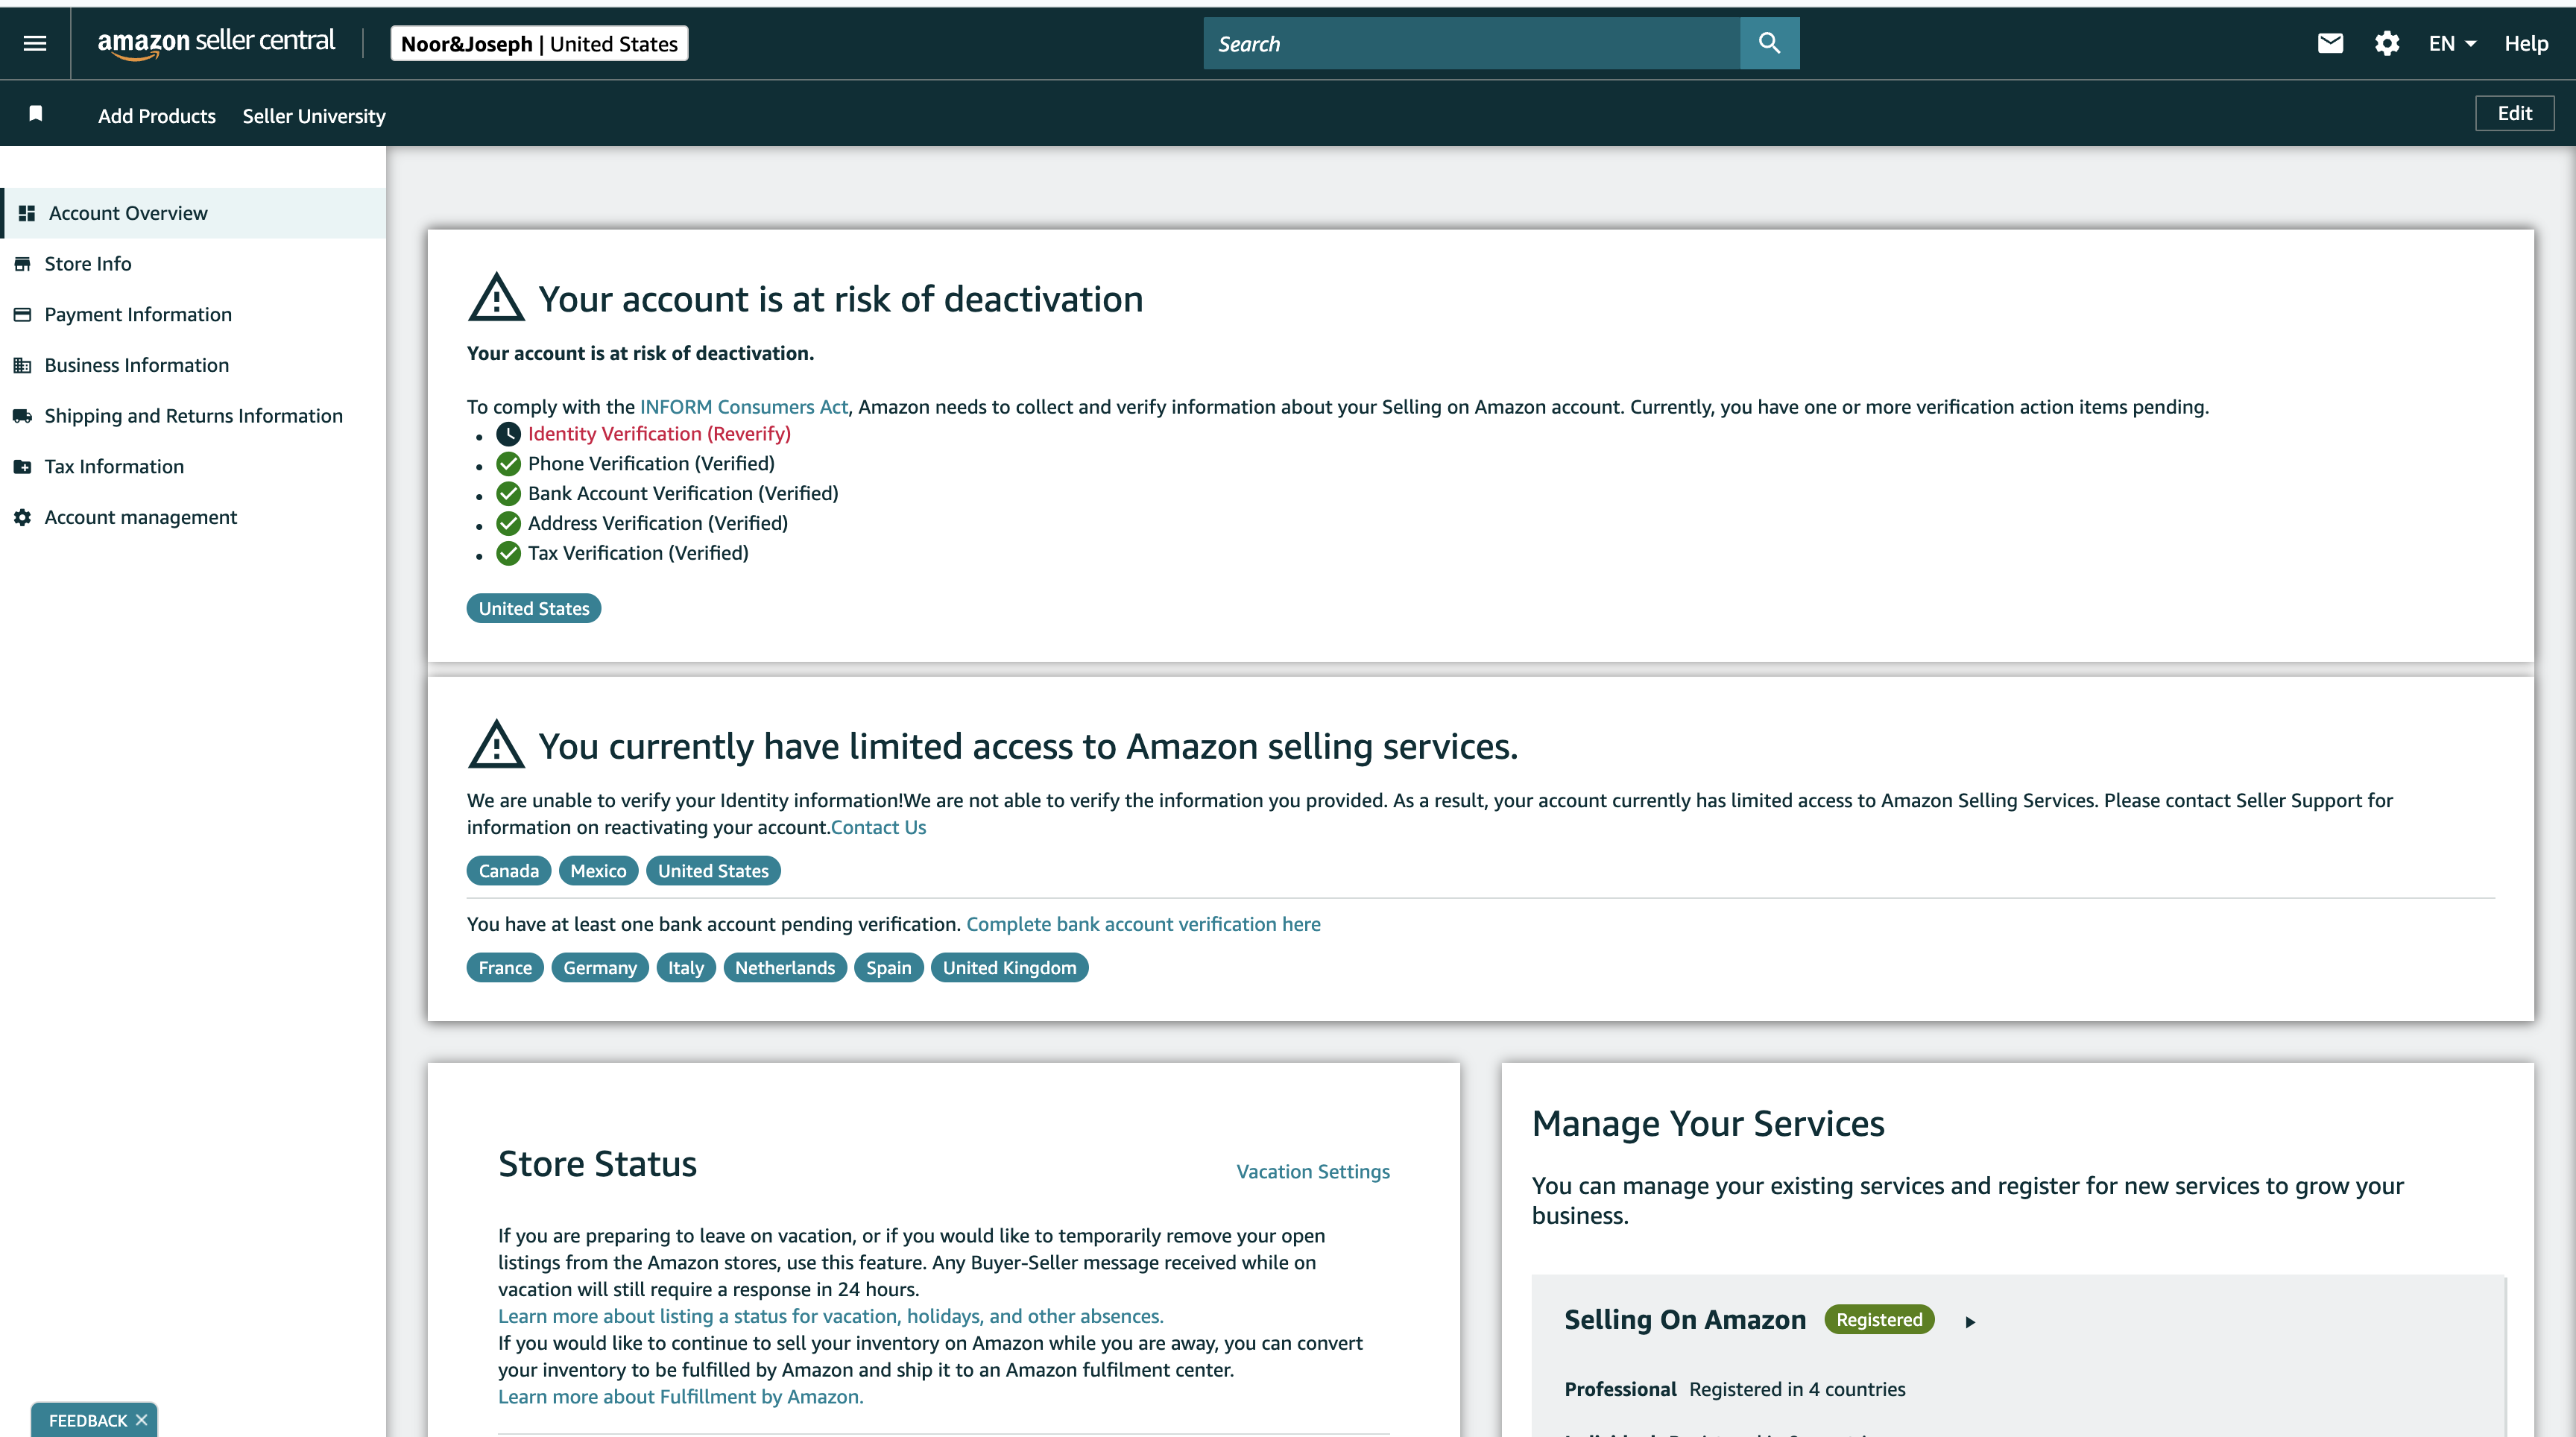This screenshot has width=2576, height=1437.
Task: Click 'Professional Registered in 4 countries' text
Action: [1735, 1389]
